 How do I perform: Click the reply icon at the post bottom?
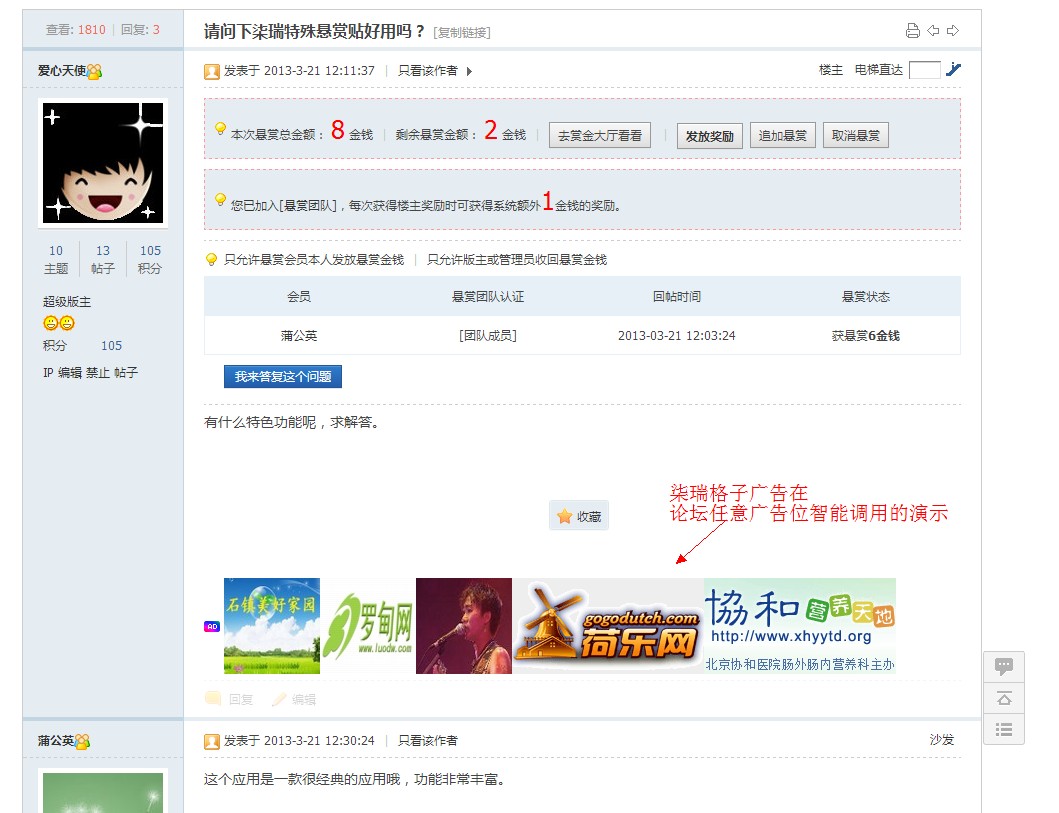pos(213,698)
